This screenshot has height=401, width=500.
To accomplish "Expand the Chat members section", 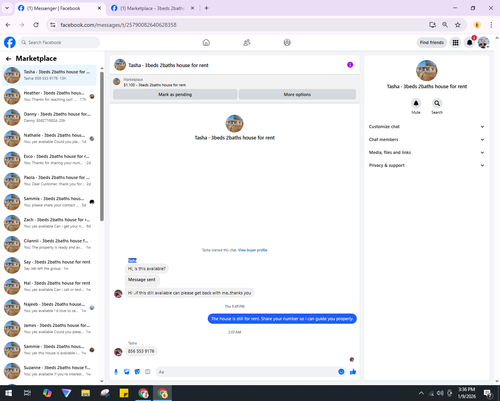I will pyautogui.click(x=426, y=139).
